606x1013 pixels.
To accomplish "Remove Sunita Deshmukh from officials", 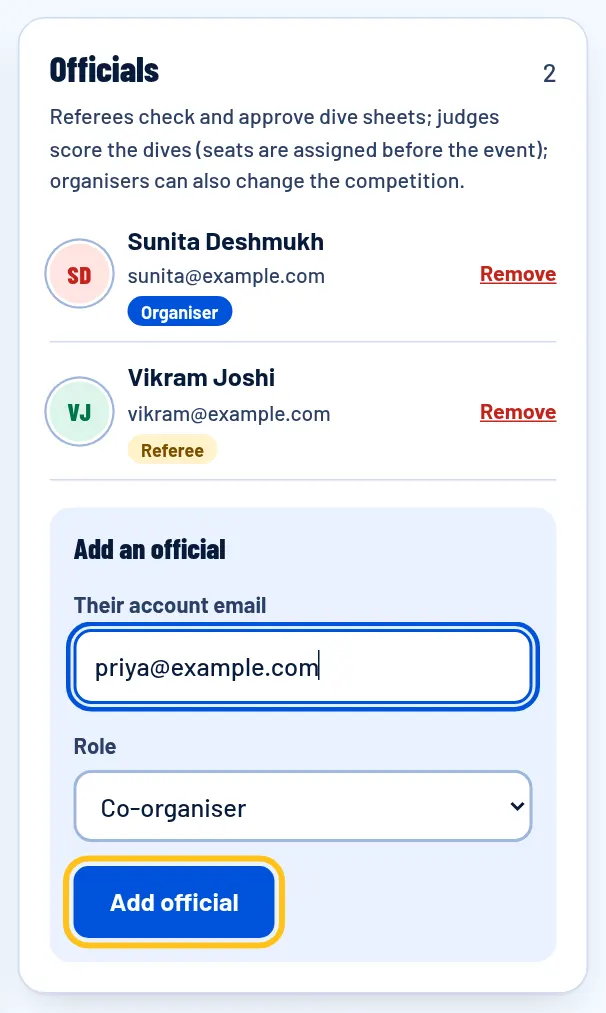I will point(517,274).
